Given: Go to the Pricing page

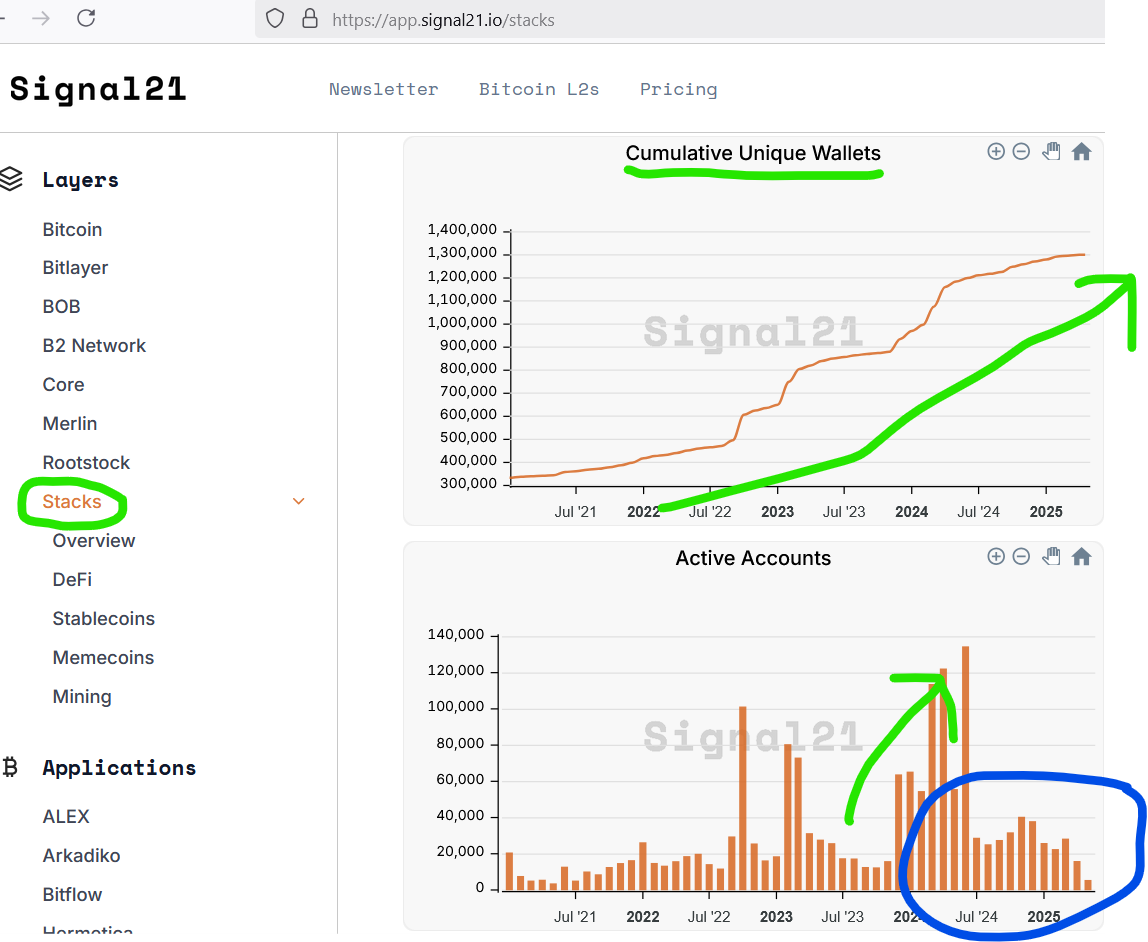Looking at the screenshot, I should point(679,89).
